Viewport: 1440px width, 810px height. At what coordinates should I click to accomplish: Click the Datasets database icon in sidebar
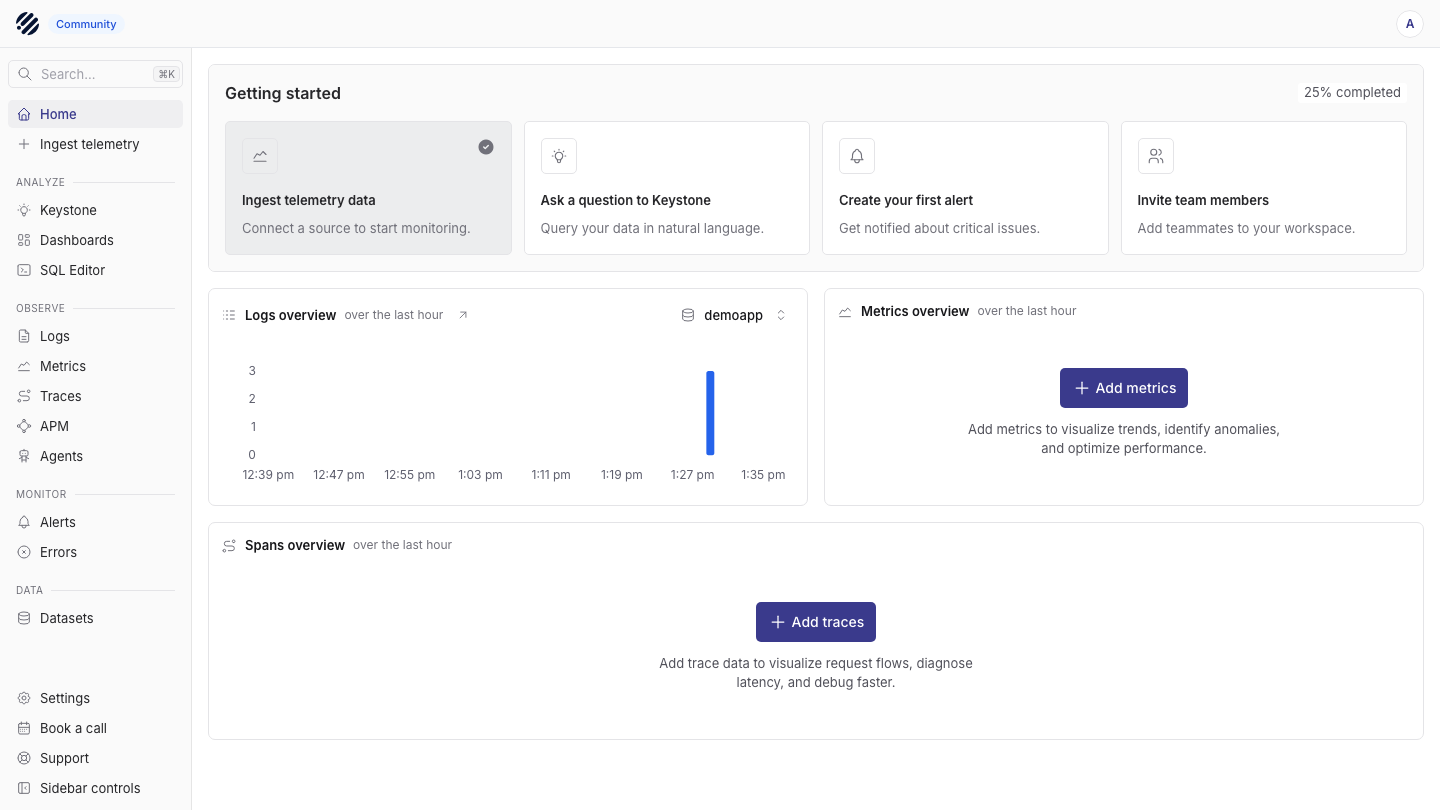(x=24, y=618)
